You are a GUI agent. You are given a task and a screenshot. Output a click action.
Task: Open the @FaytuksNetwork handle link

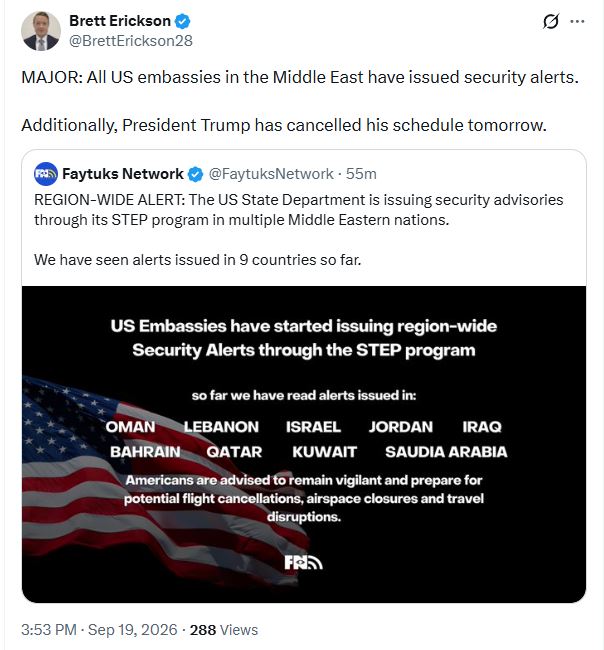click(271, 174)
